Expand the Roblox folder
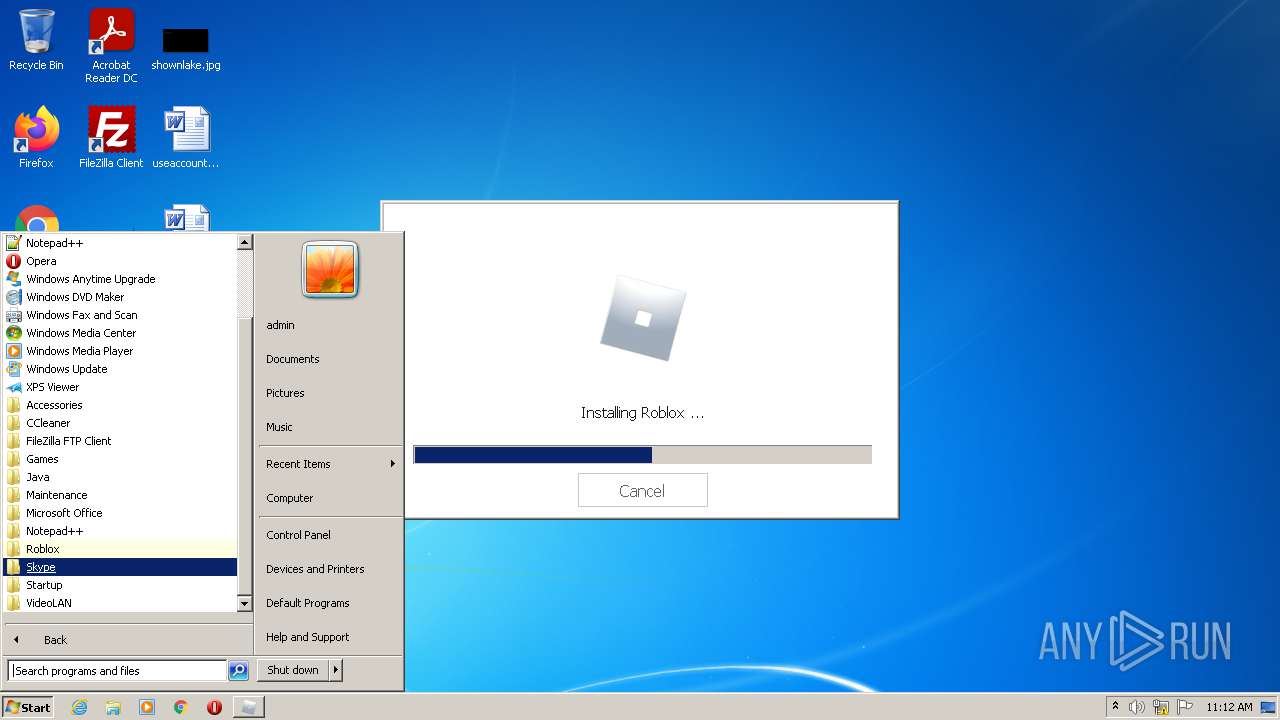The image size is (1280, 720). (120, 549)
